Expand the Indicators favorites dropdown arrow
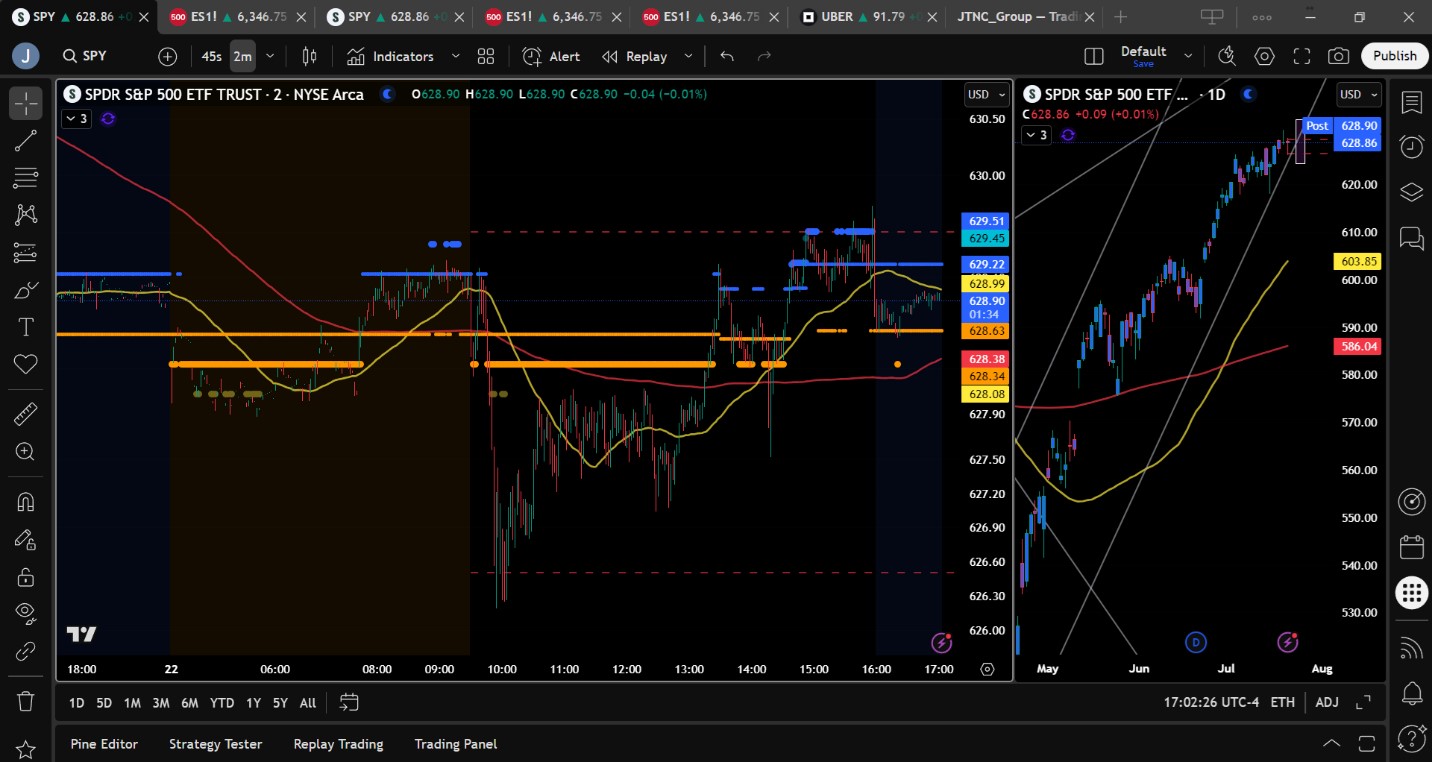Image resolution: width=1432 pixels, height=762 pixels. [456, 57]
